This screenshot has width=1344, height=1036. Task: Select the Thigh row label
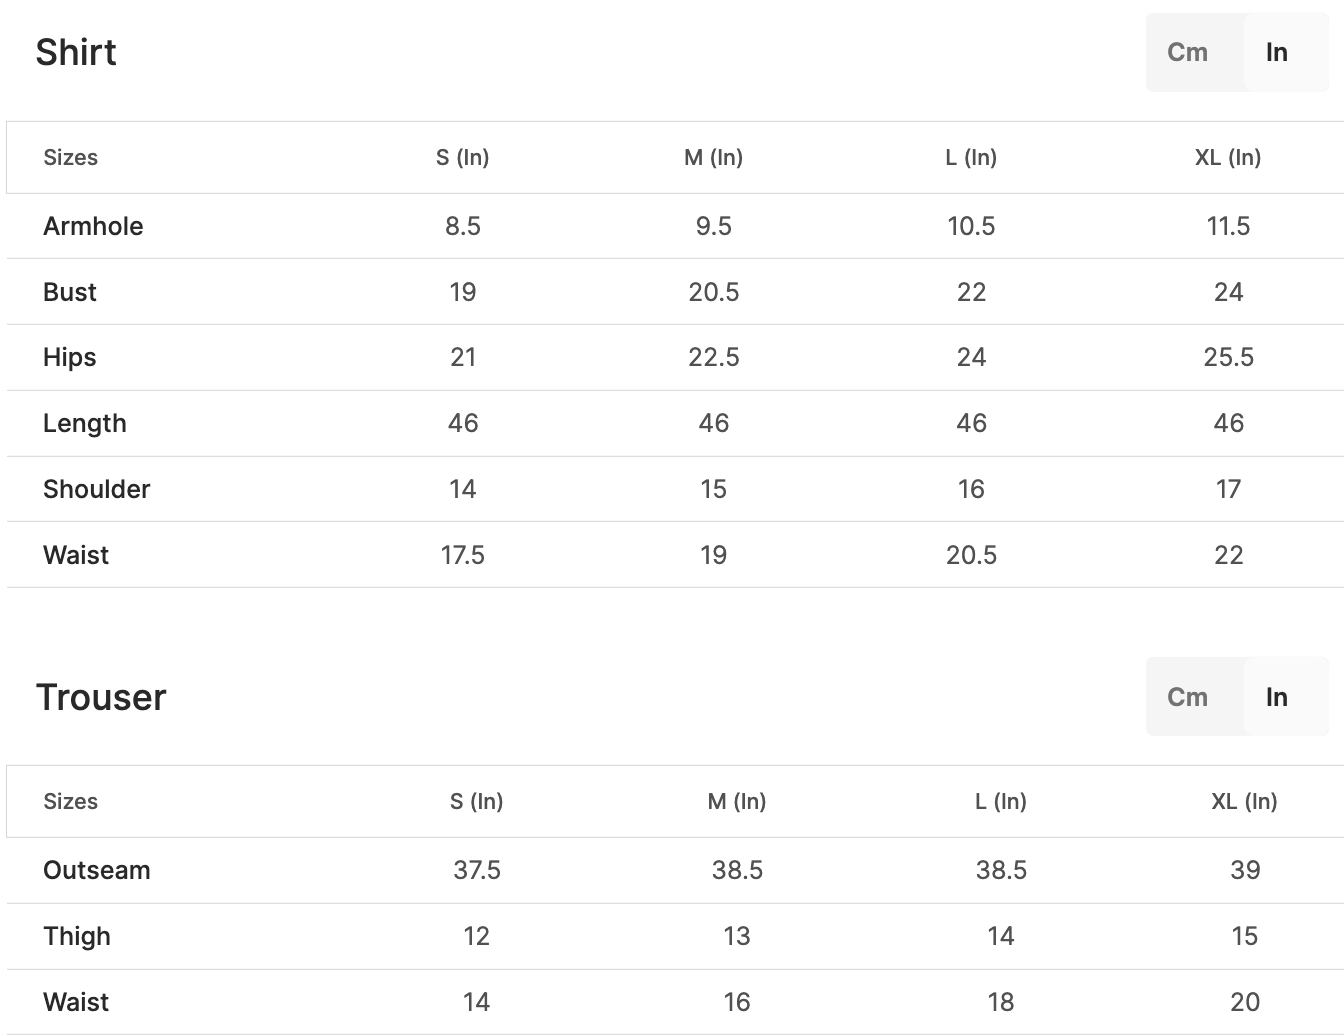pos(77,936)
